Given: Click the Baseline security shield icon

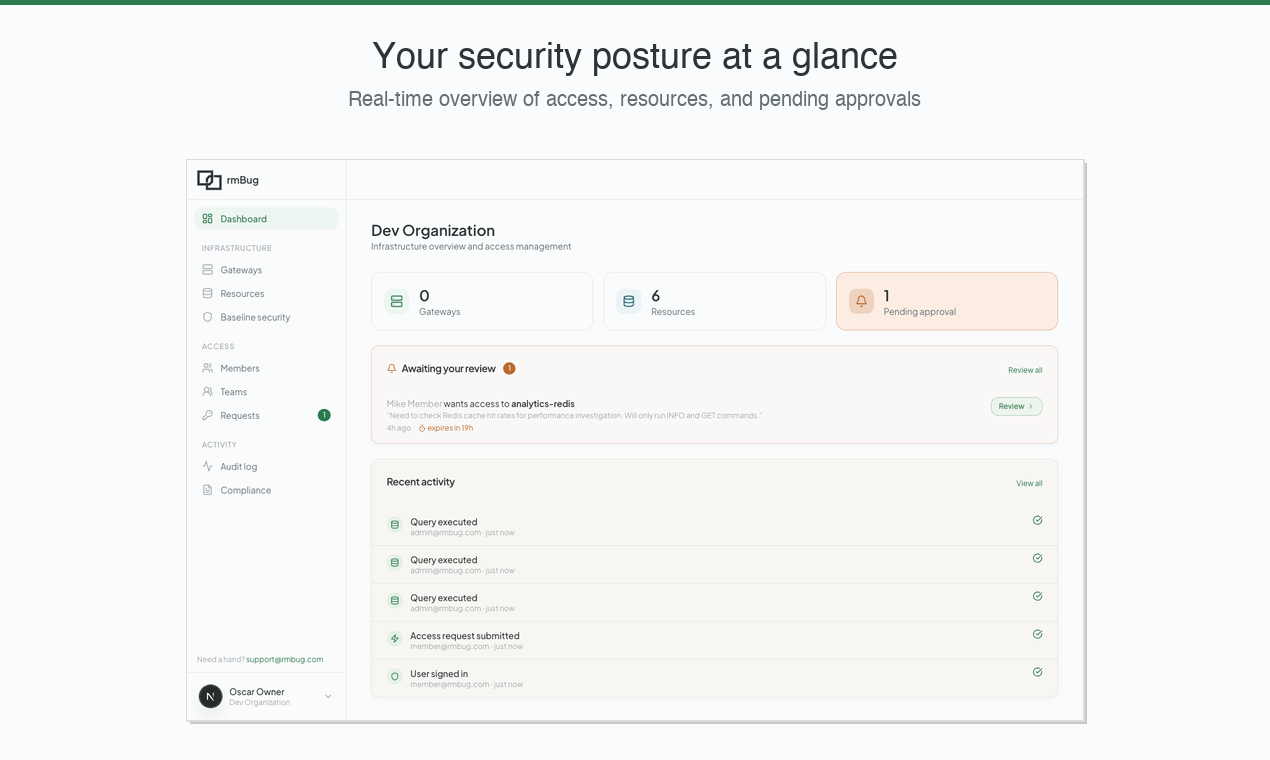Looking at the screenshot, I should 207,317.
